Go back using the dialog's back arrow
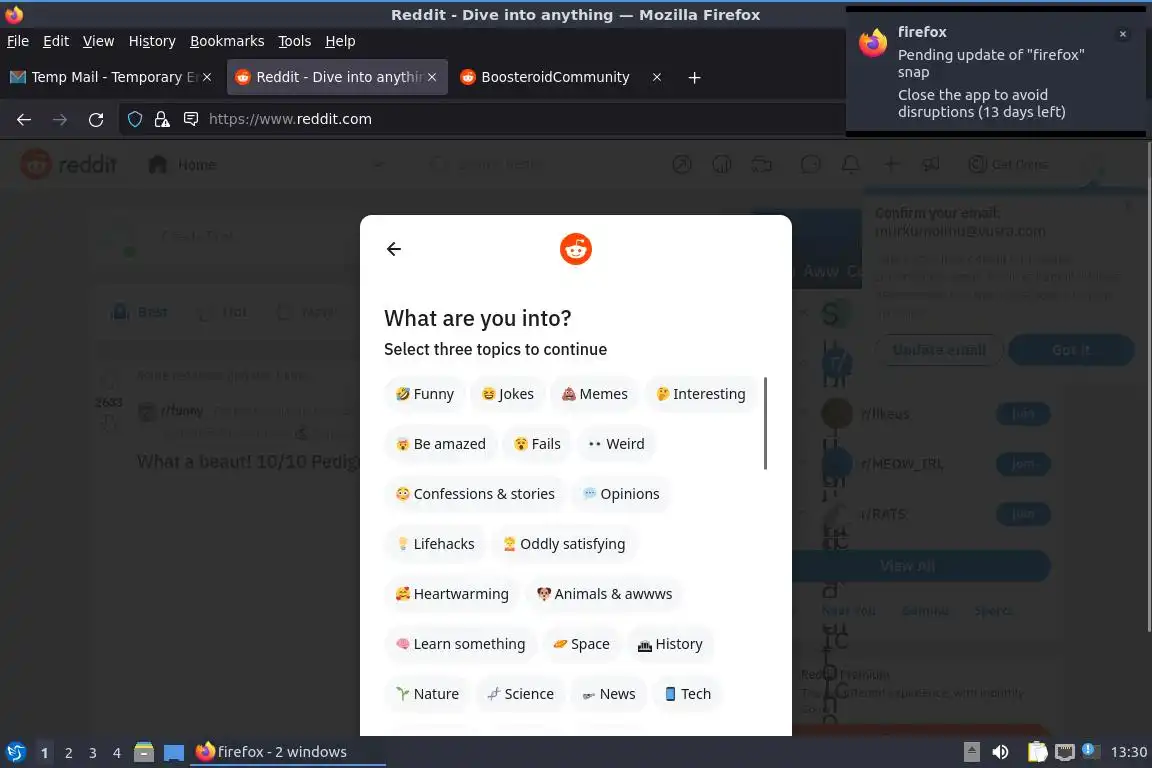This screenshot has width=1152, height=768. point(394,249)
